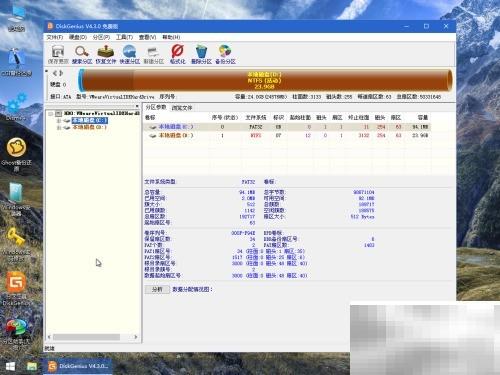
Task: Click the 保存更改 (save changes) toolbar icon
Action: (58, 55)
